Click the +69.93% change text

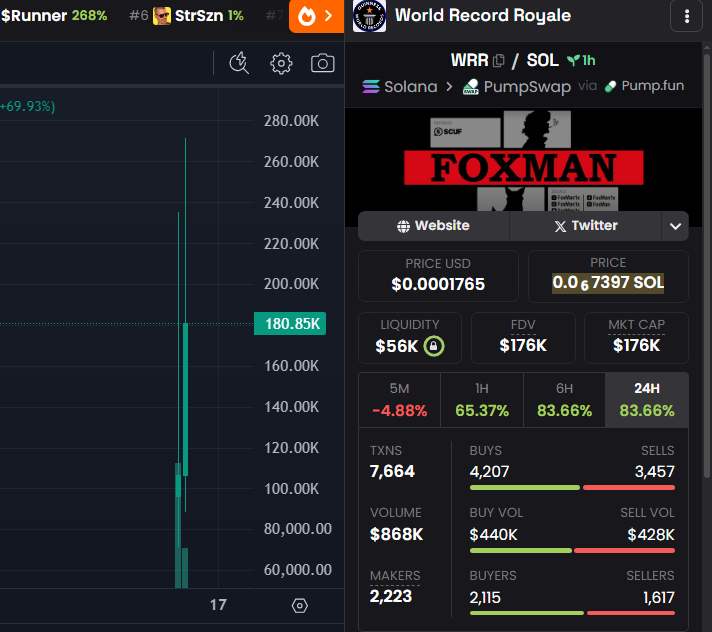click(x=27, y=106)
